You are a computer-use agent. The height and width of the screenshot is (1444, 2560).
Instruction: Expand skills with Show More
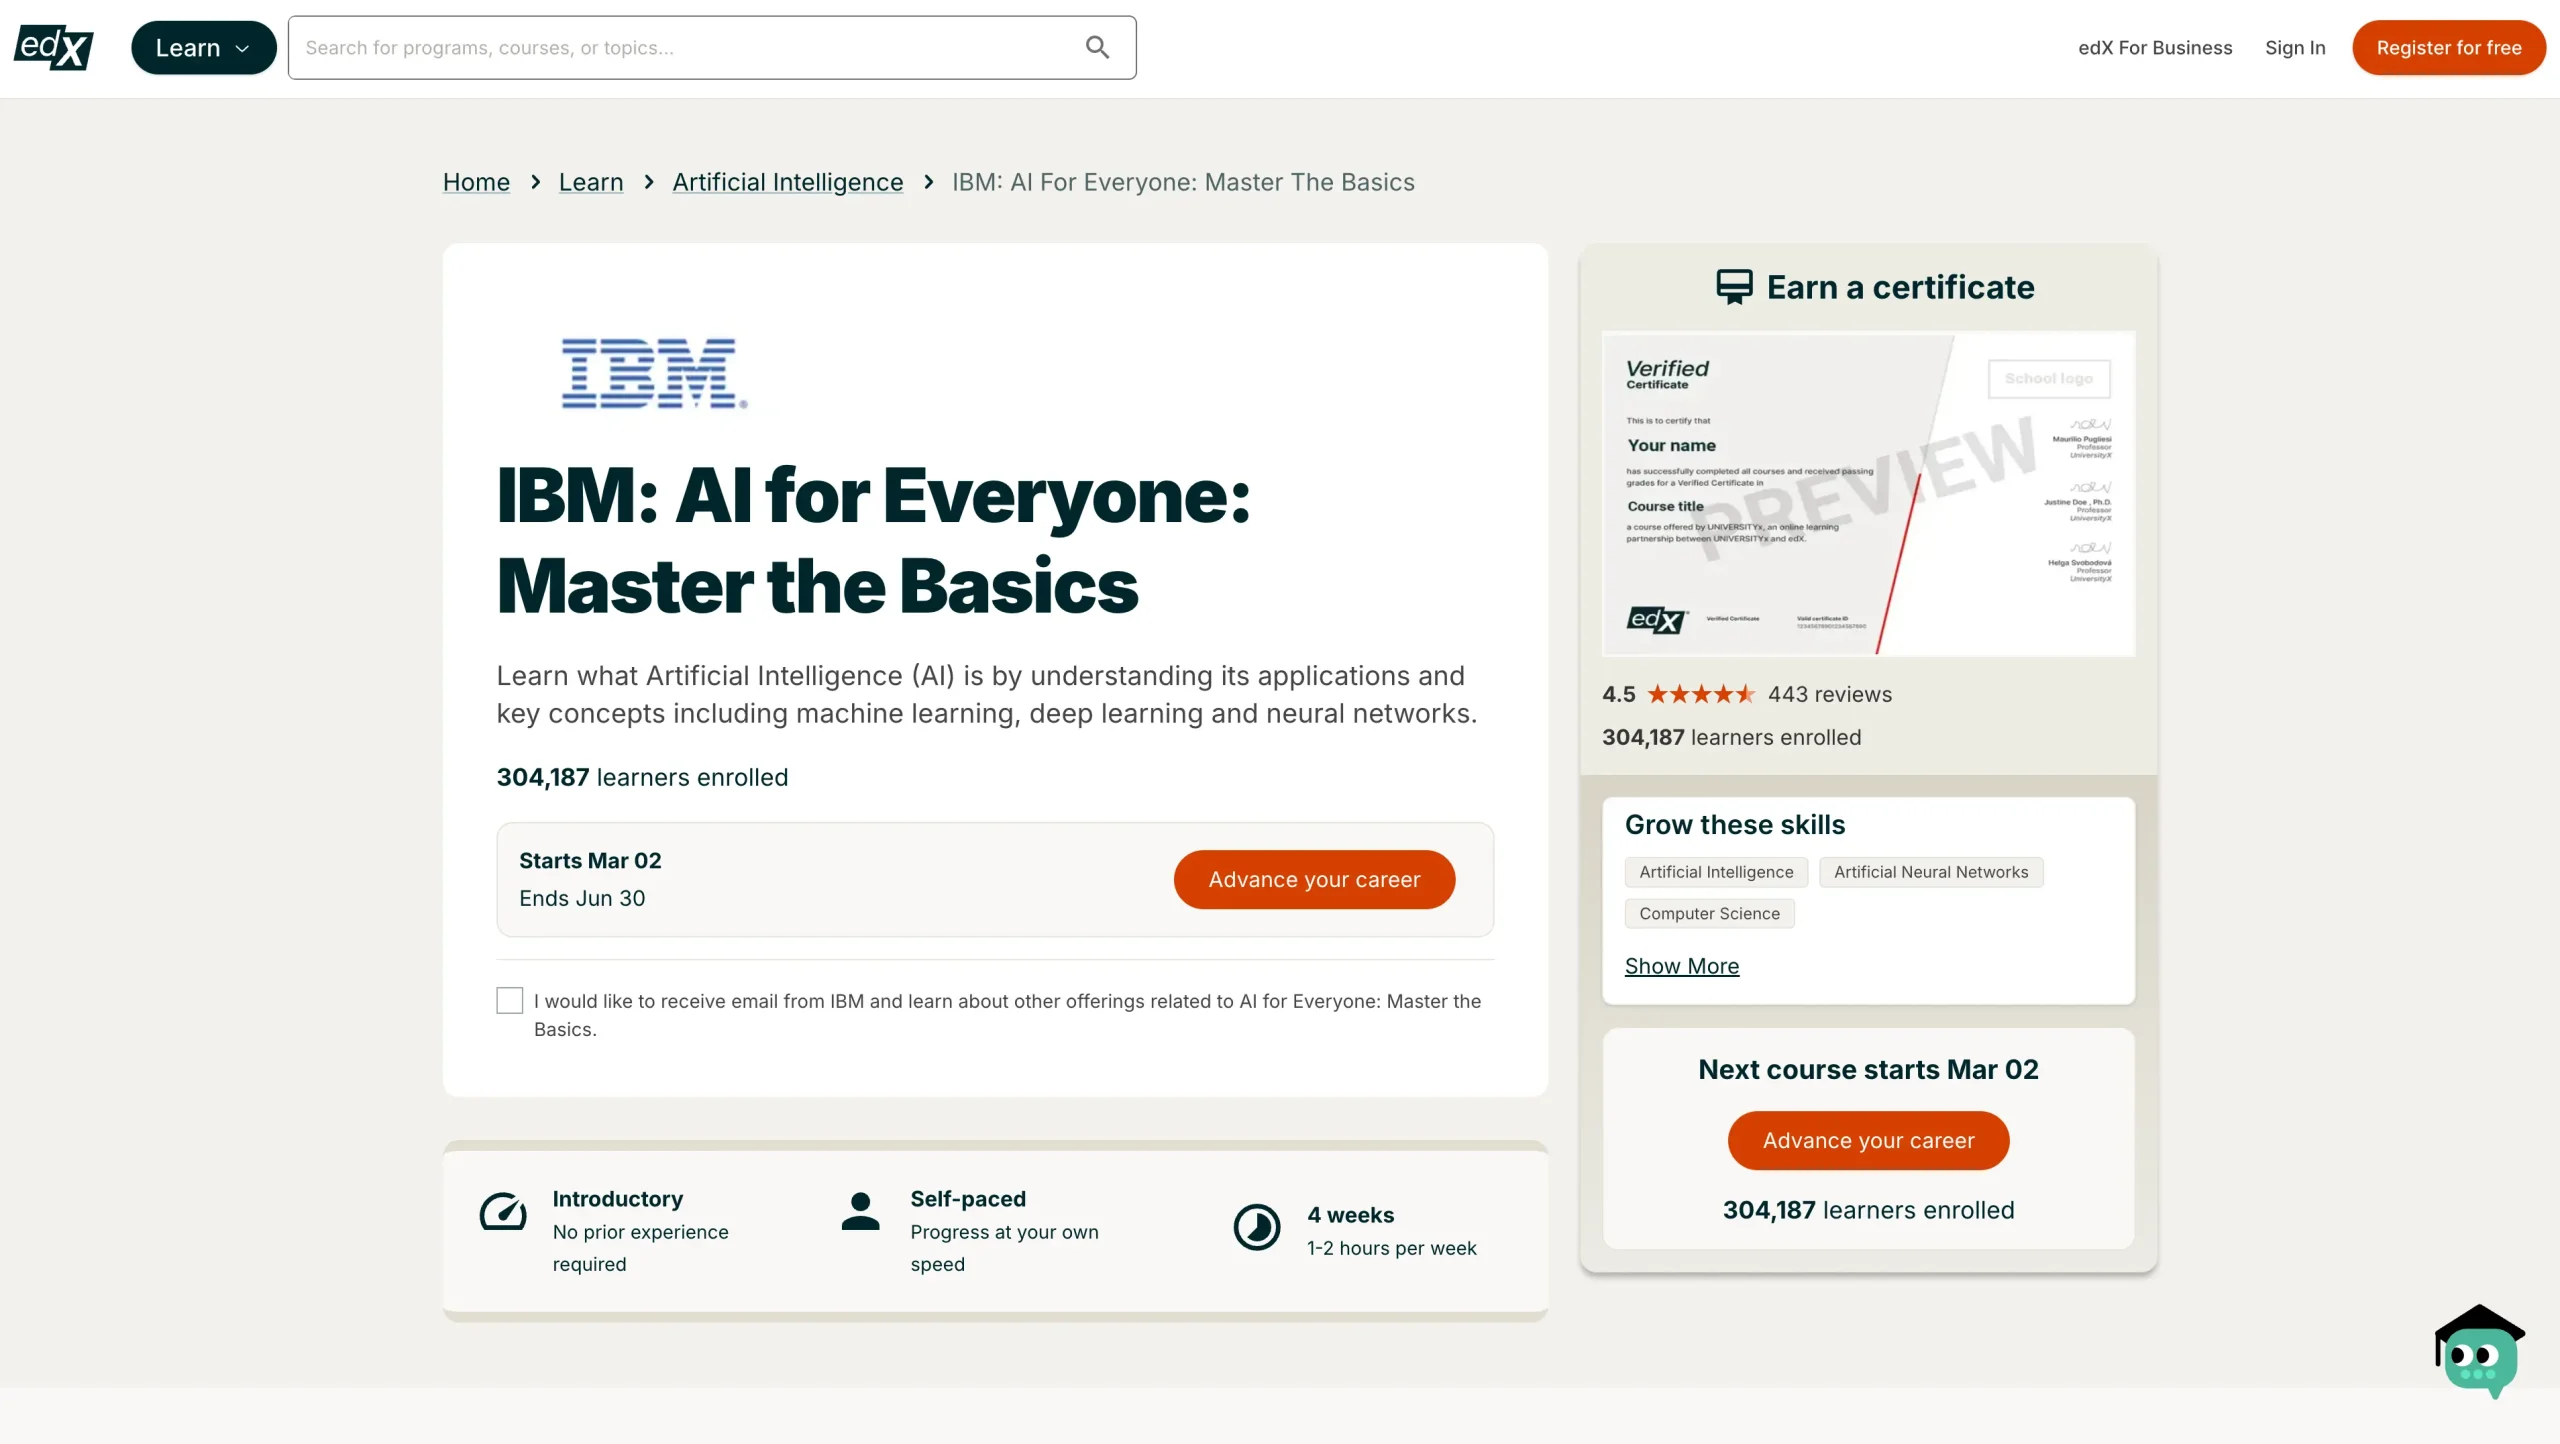pyautogui.click(x=1681, y=966)
